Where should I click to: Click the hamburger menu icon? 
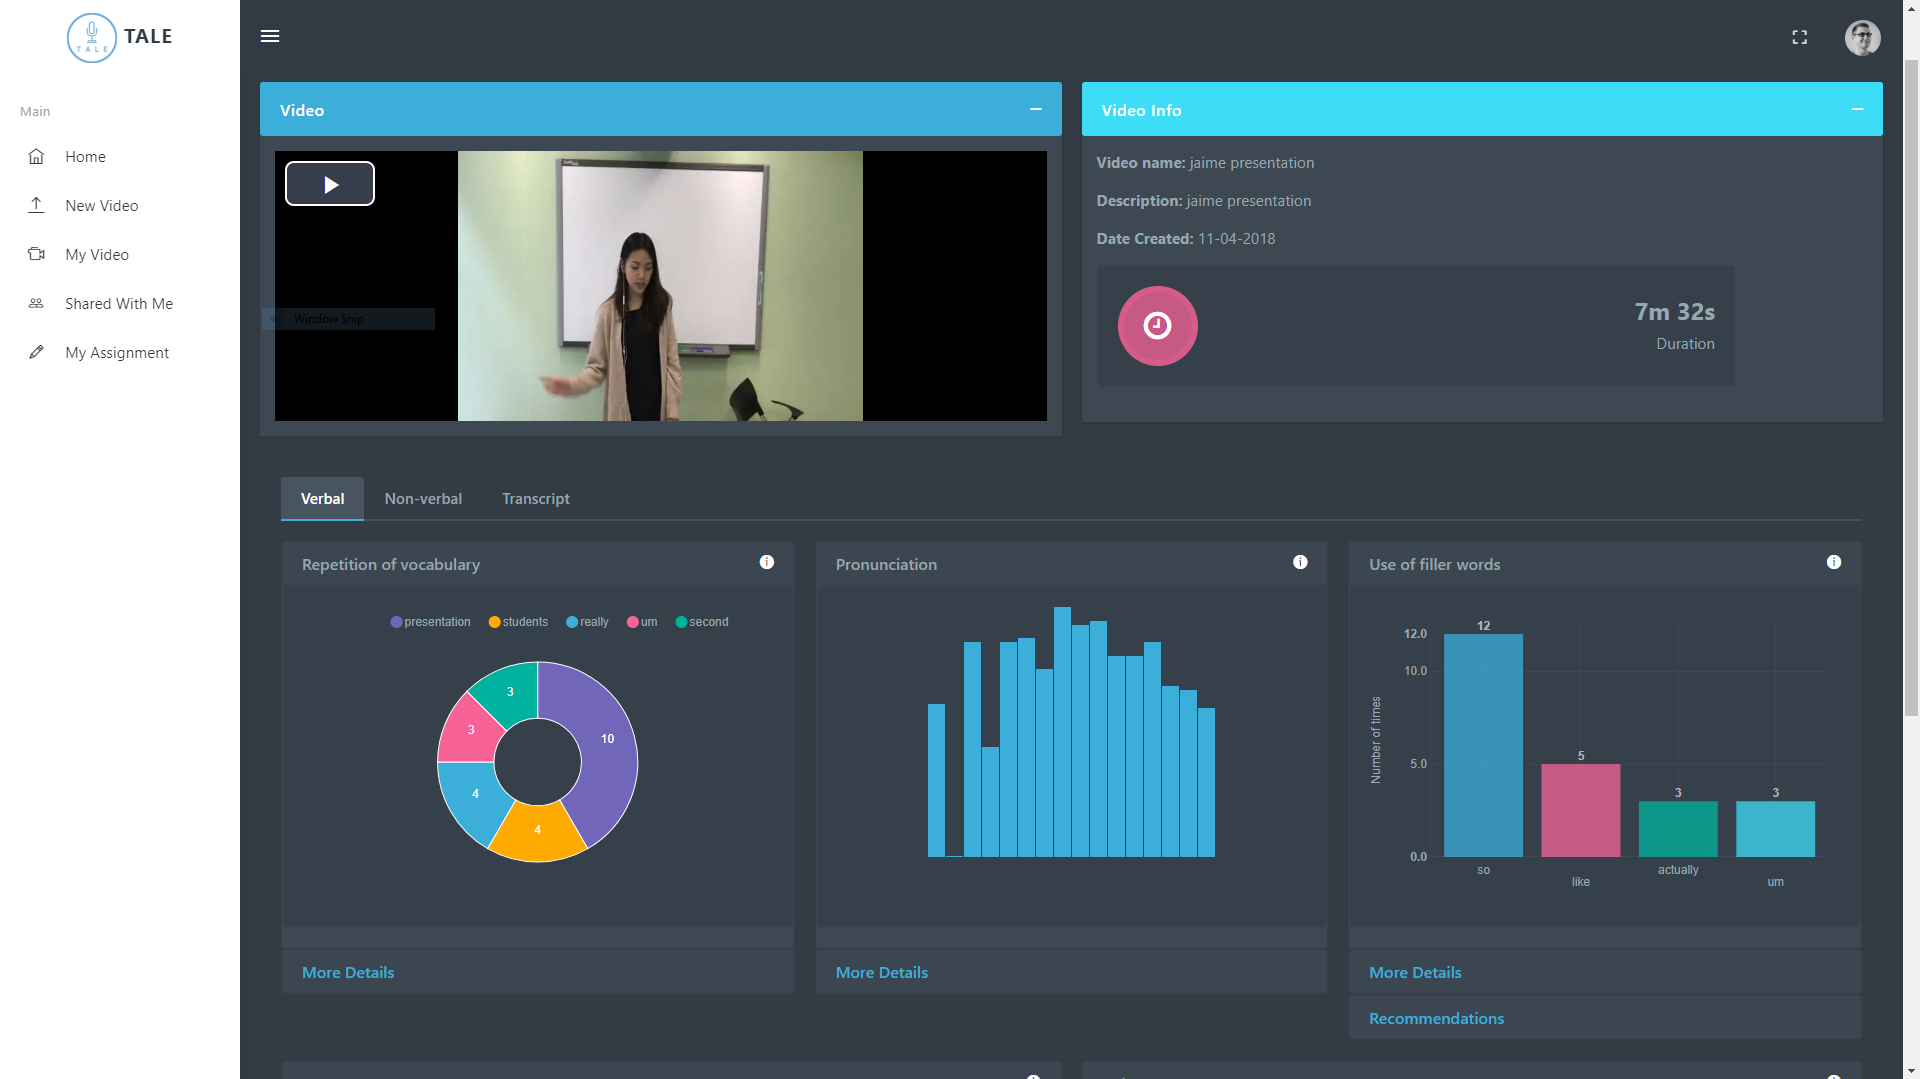[x=270, y=36]
